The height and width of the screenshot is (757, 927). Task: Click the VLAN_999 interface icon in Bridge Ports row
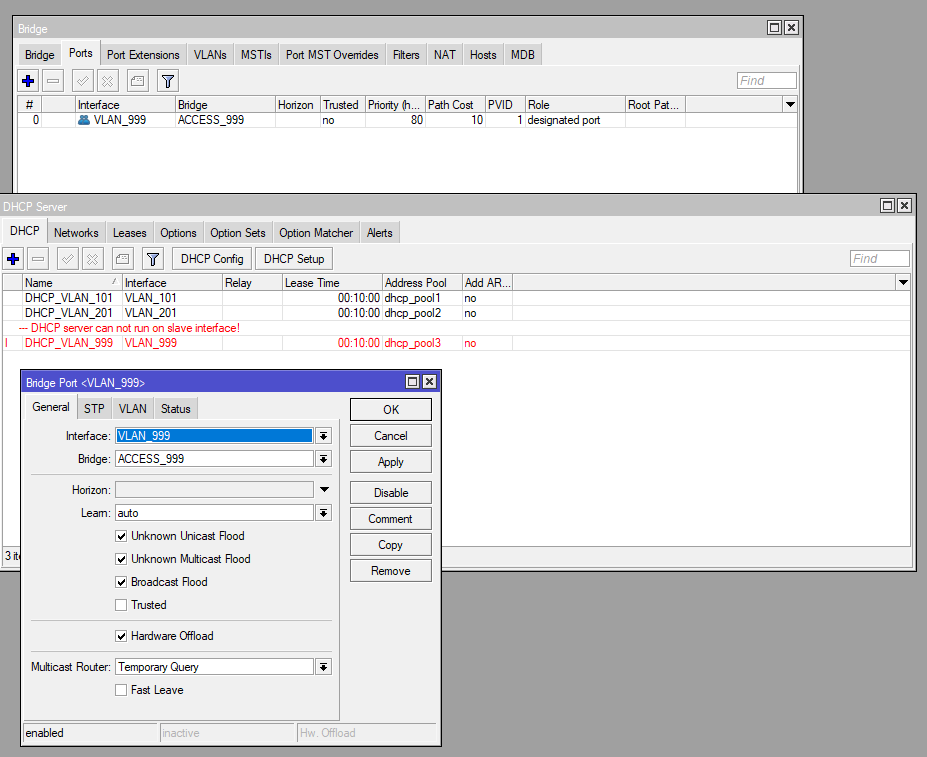83,120
